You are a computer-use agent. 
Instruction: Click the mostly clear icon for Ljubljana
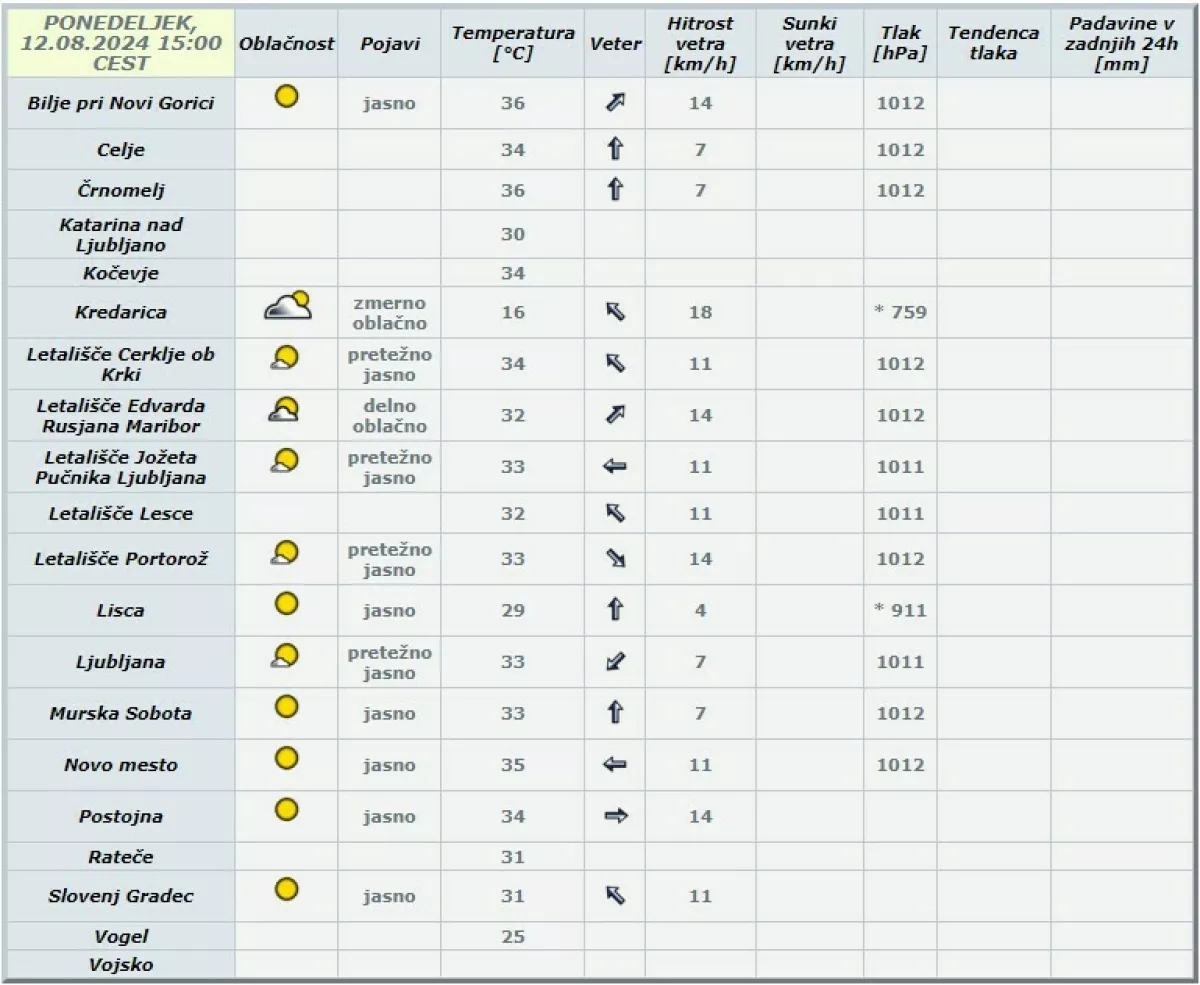tap(285, 655)
